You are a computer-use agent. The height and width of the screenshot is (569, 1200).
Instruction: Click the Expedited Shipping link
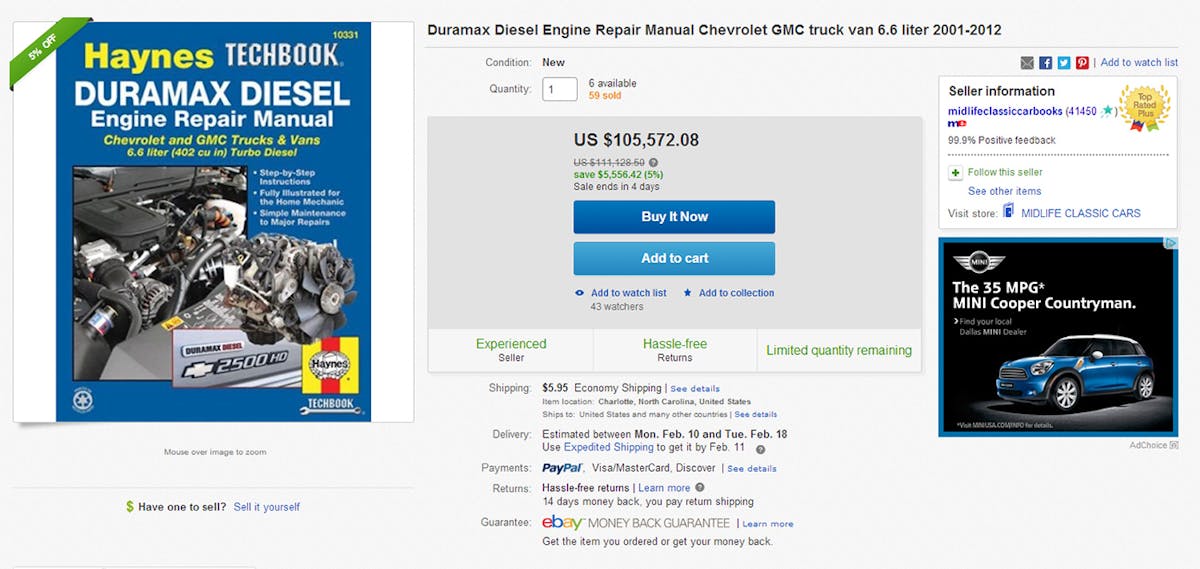click(607, 448)
